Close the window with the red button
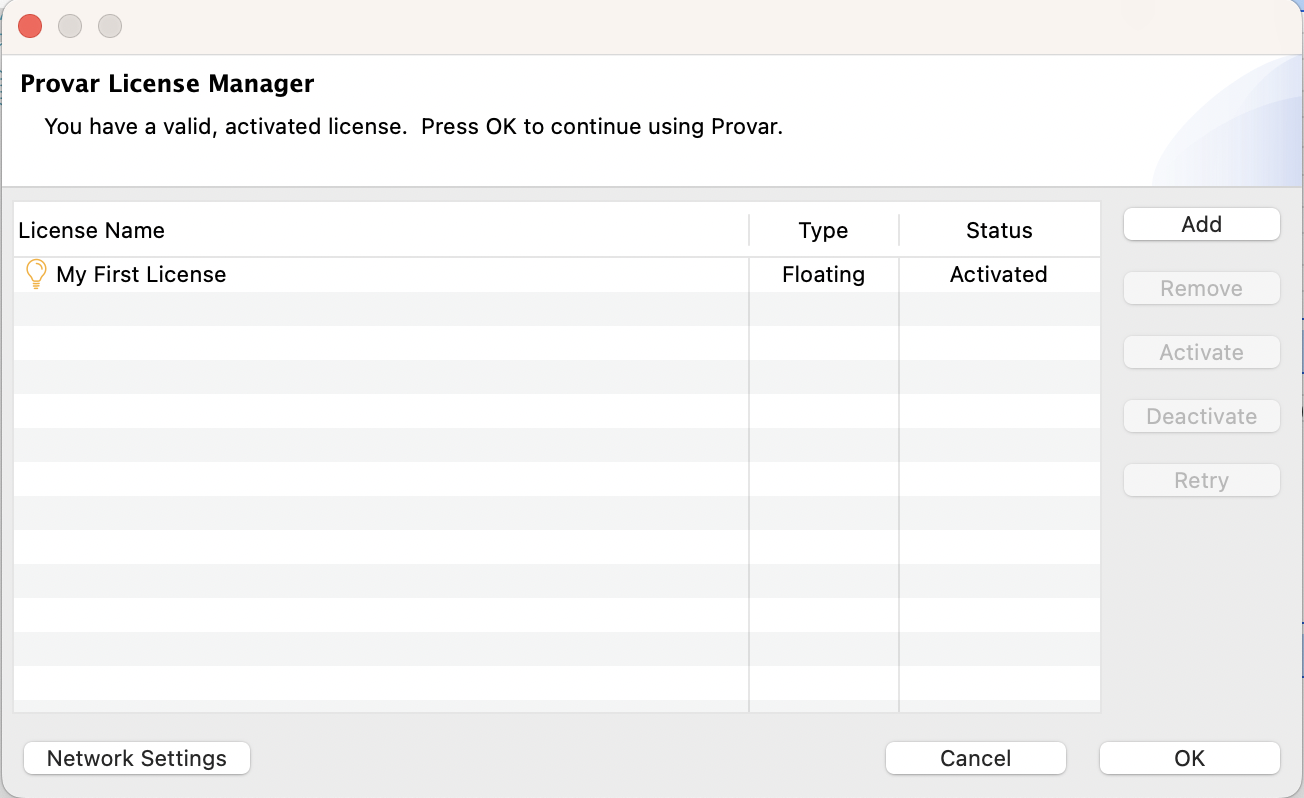This screenshot has height=798, width=1304. click(x=30, y=26)
